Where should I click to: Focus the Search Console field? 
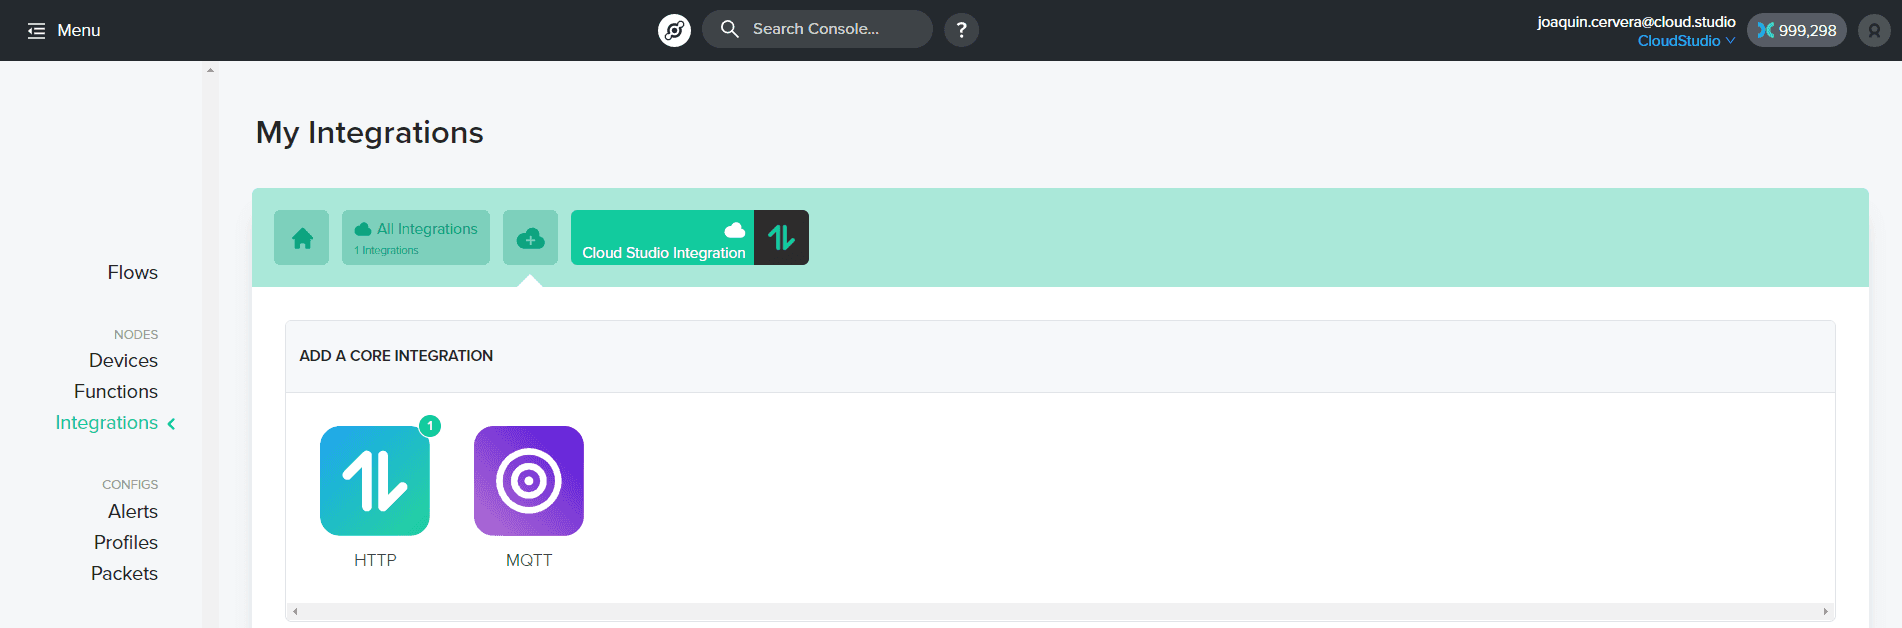pos(817,29)
